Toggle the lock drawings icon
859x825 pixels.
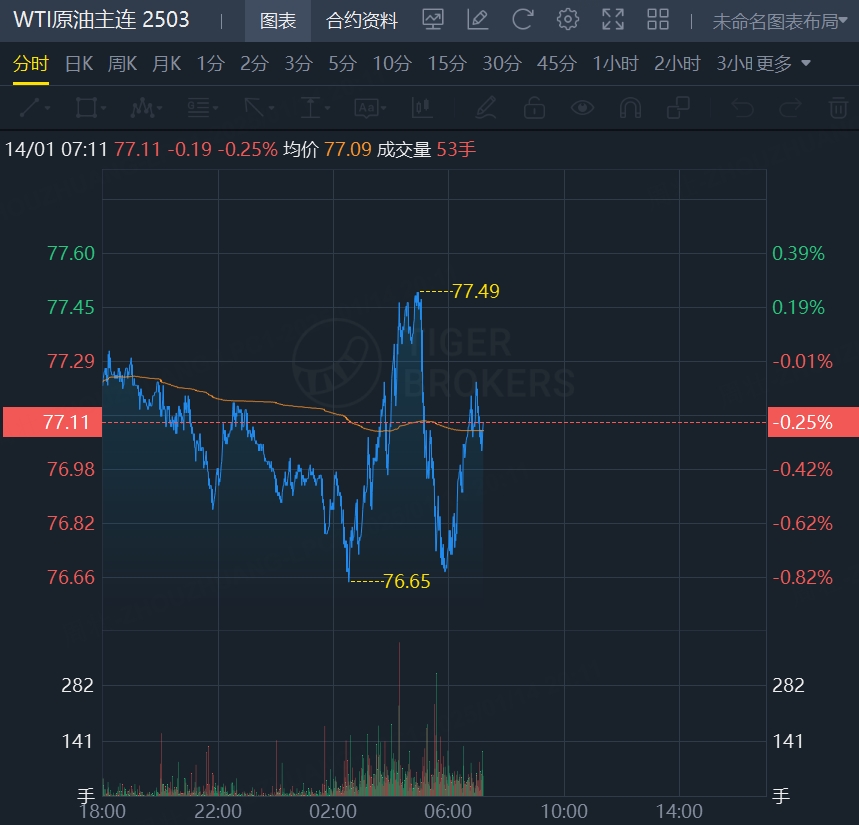(x=534, y=107)
